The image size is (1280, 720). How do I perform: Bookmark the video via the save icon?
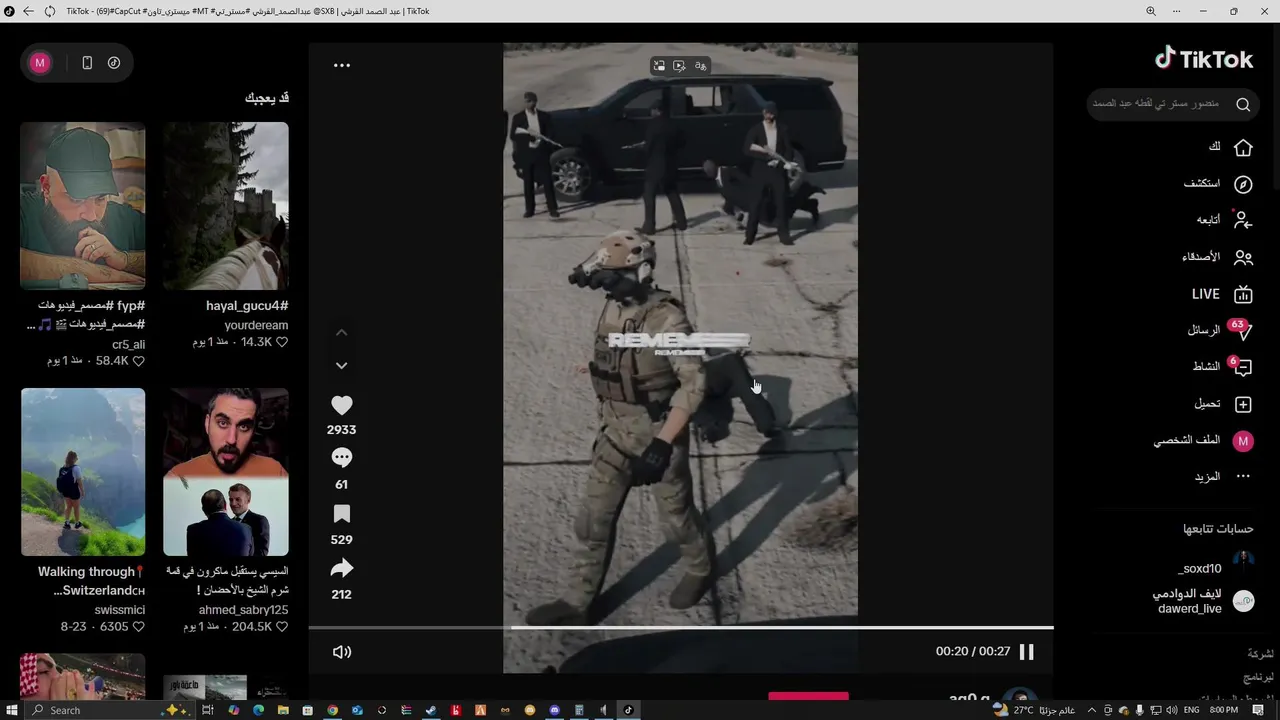pyautogui.click(x=342, y=514)
